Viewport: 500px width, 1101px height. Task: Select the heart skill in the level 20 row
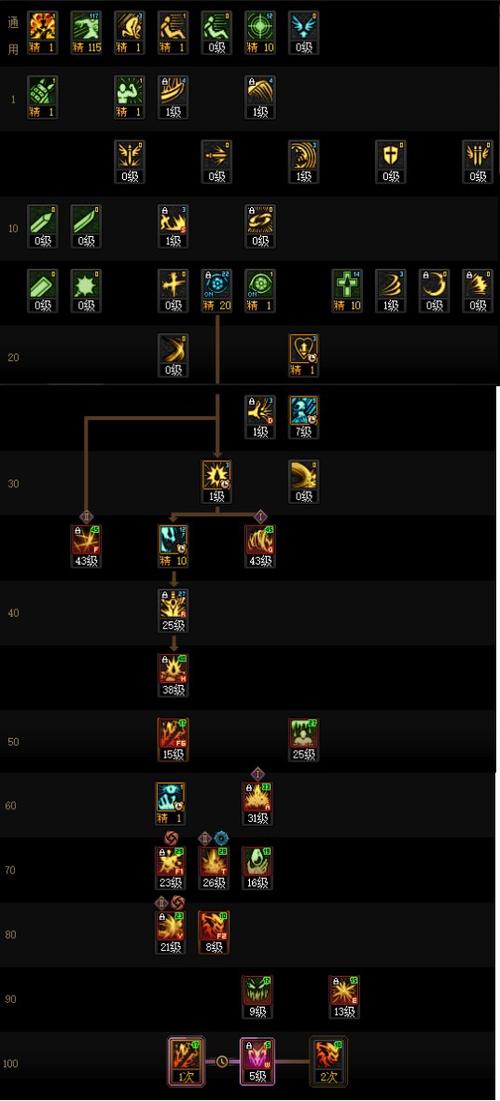[303, 355]
